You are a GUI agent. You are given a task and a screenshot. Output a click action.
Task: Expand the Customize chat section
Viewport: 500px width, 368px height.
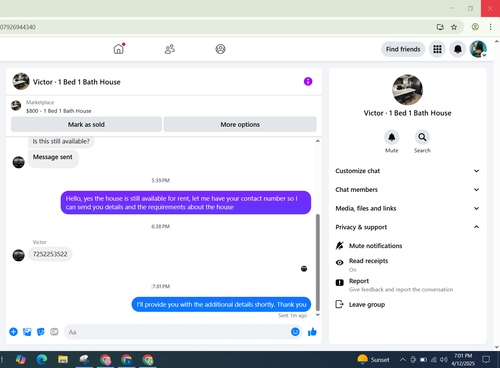[407, 171]
